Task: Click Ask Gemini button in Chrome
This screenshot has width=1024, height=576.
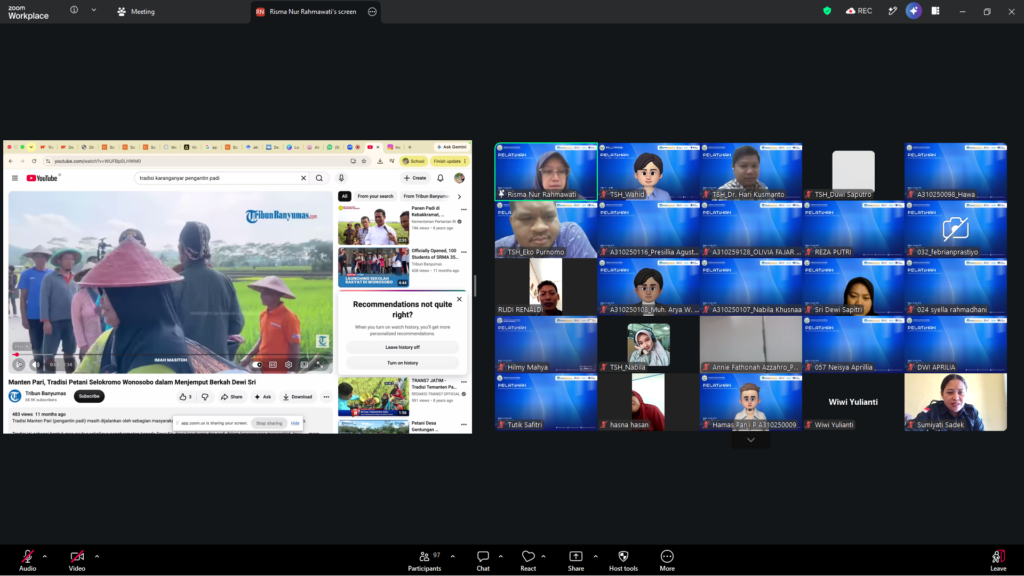Action: pos(452,147)
